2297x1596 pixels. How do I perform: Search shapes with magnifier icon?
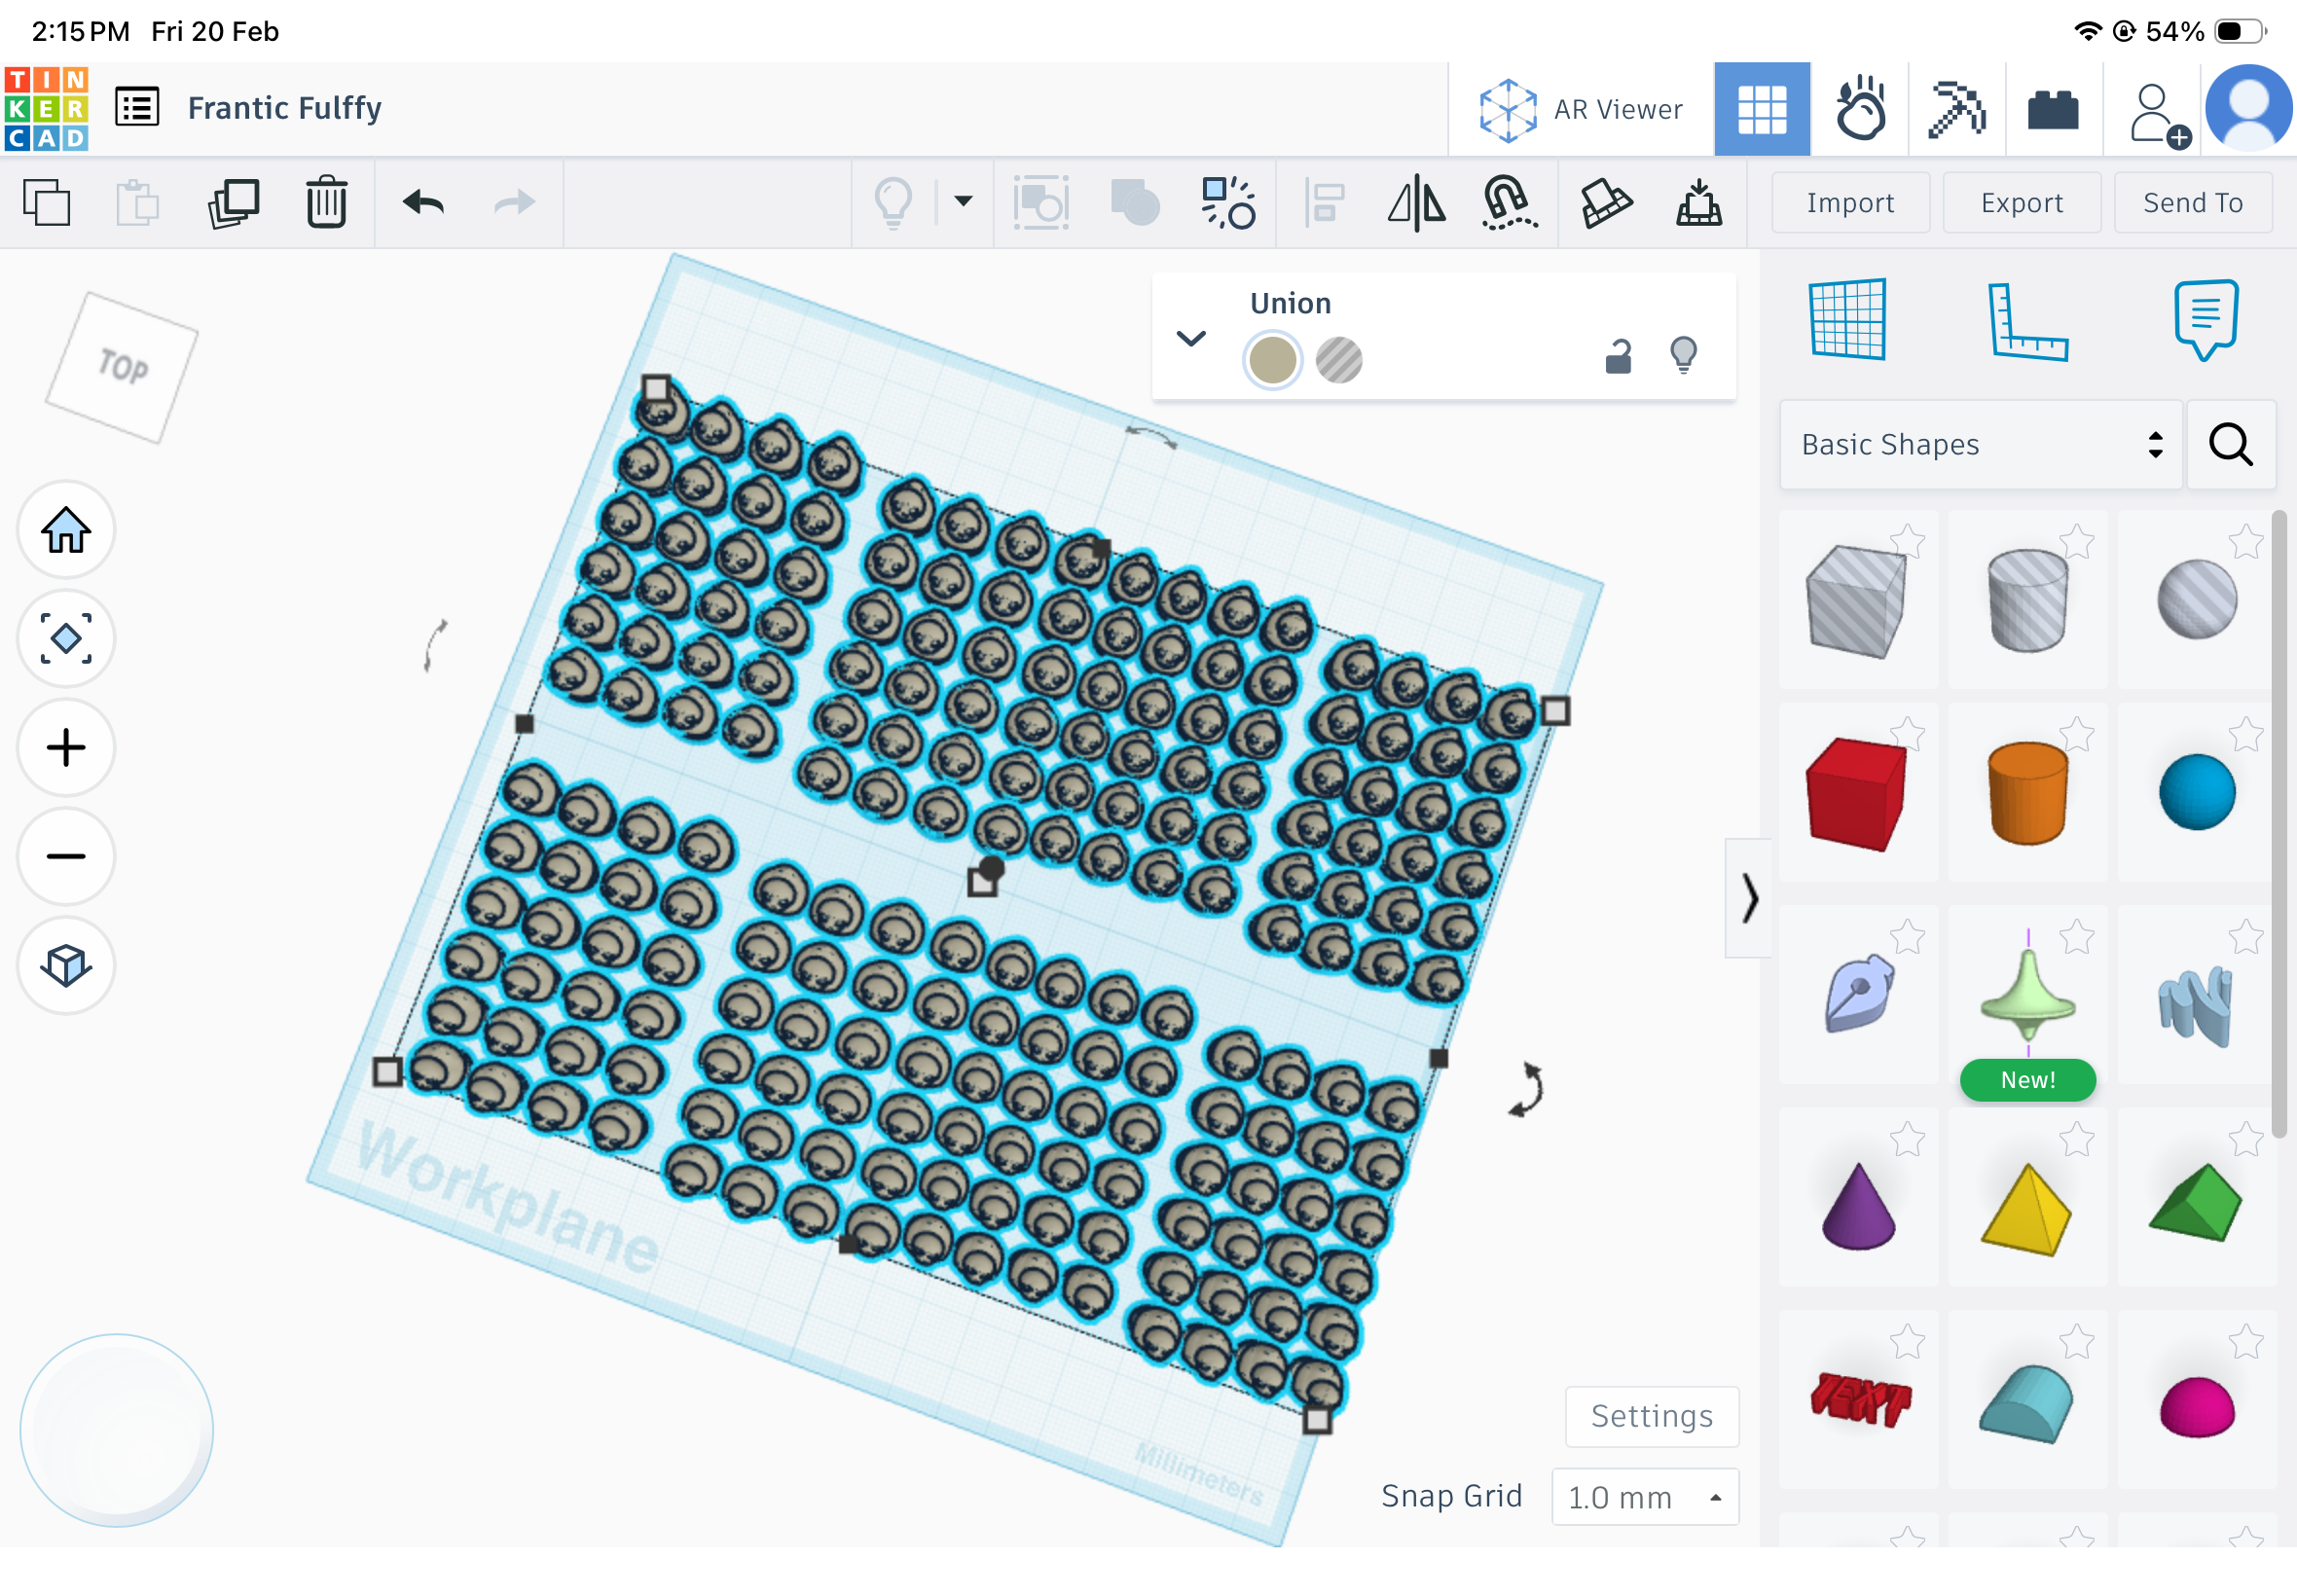click(x=2230, y=445)
